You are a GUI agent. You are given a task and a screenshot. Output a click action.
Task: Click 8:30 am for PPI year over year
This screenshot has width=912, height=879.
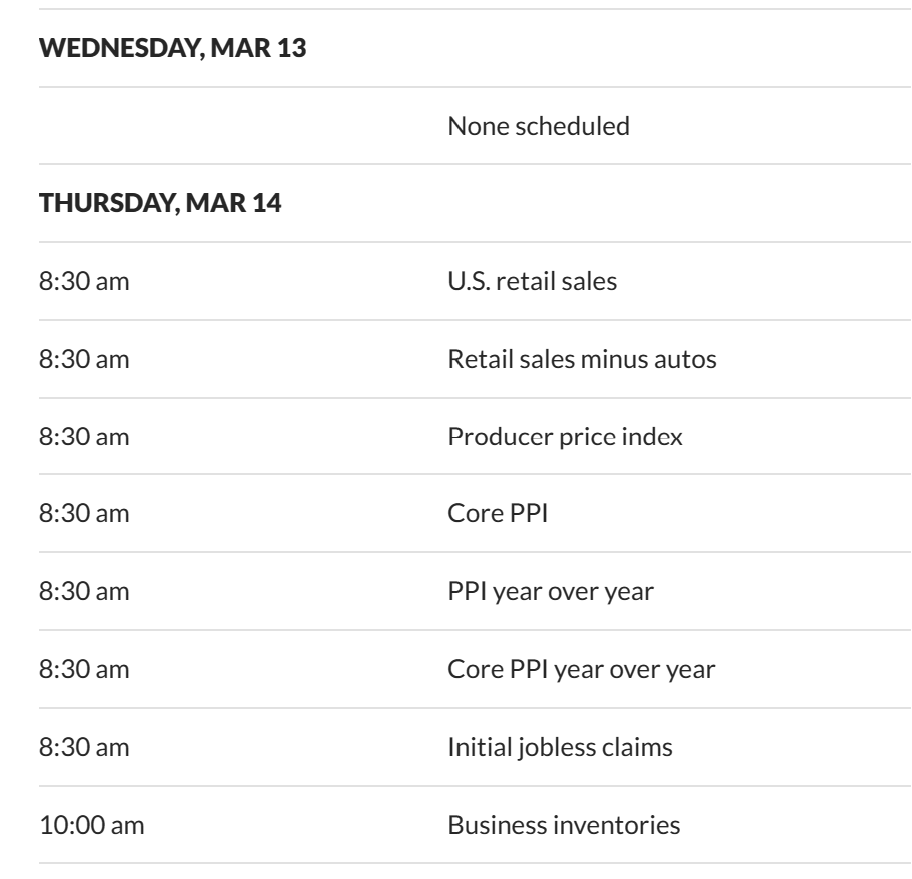(83, 592)
